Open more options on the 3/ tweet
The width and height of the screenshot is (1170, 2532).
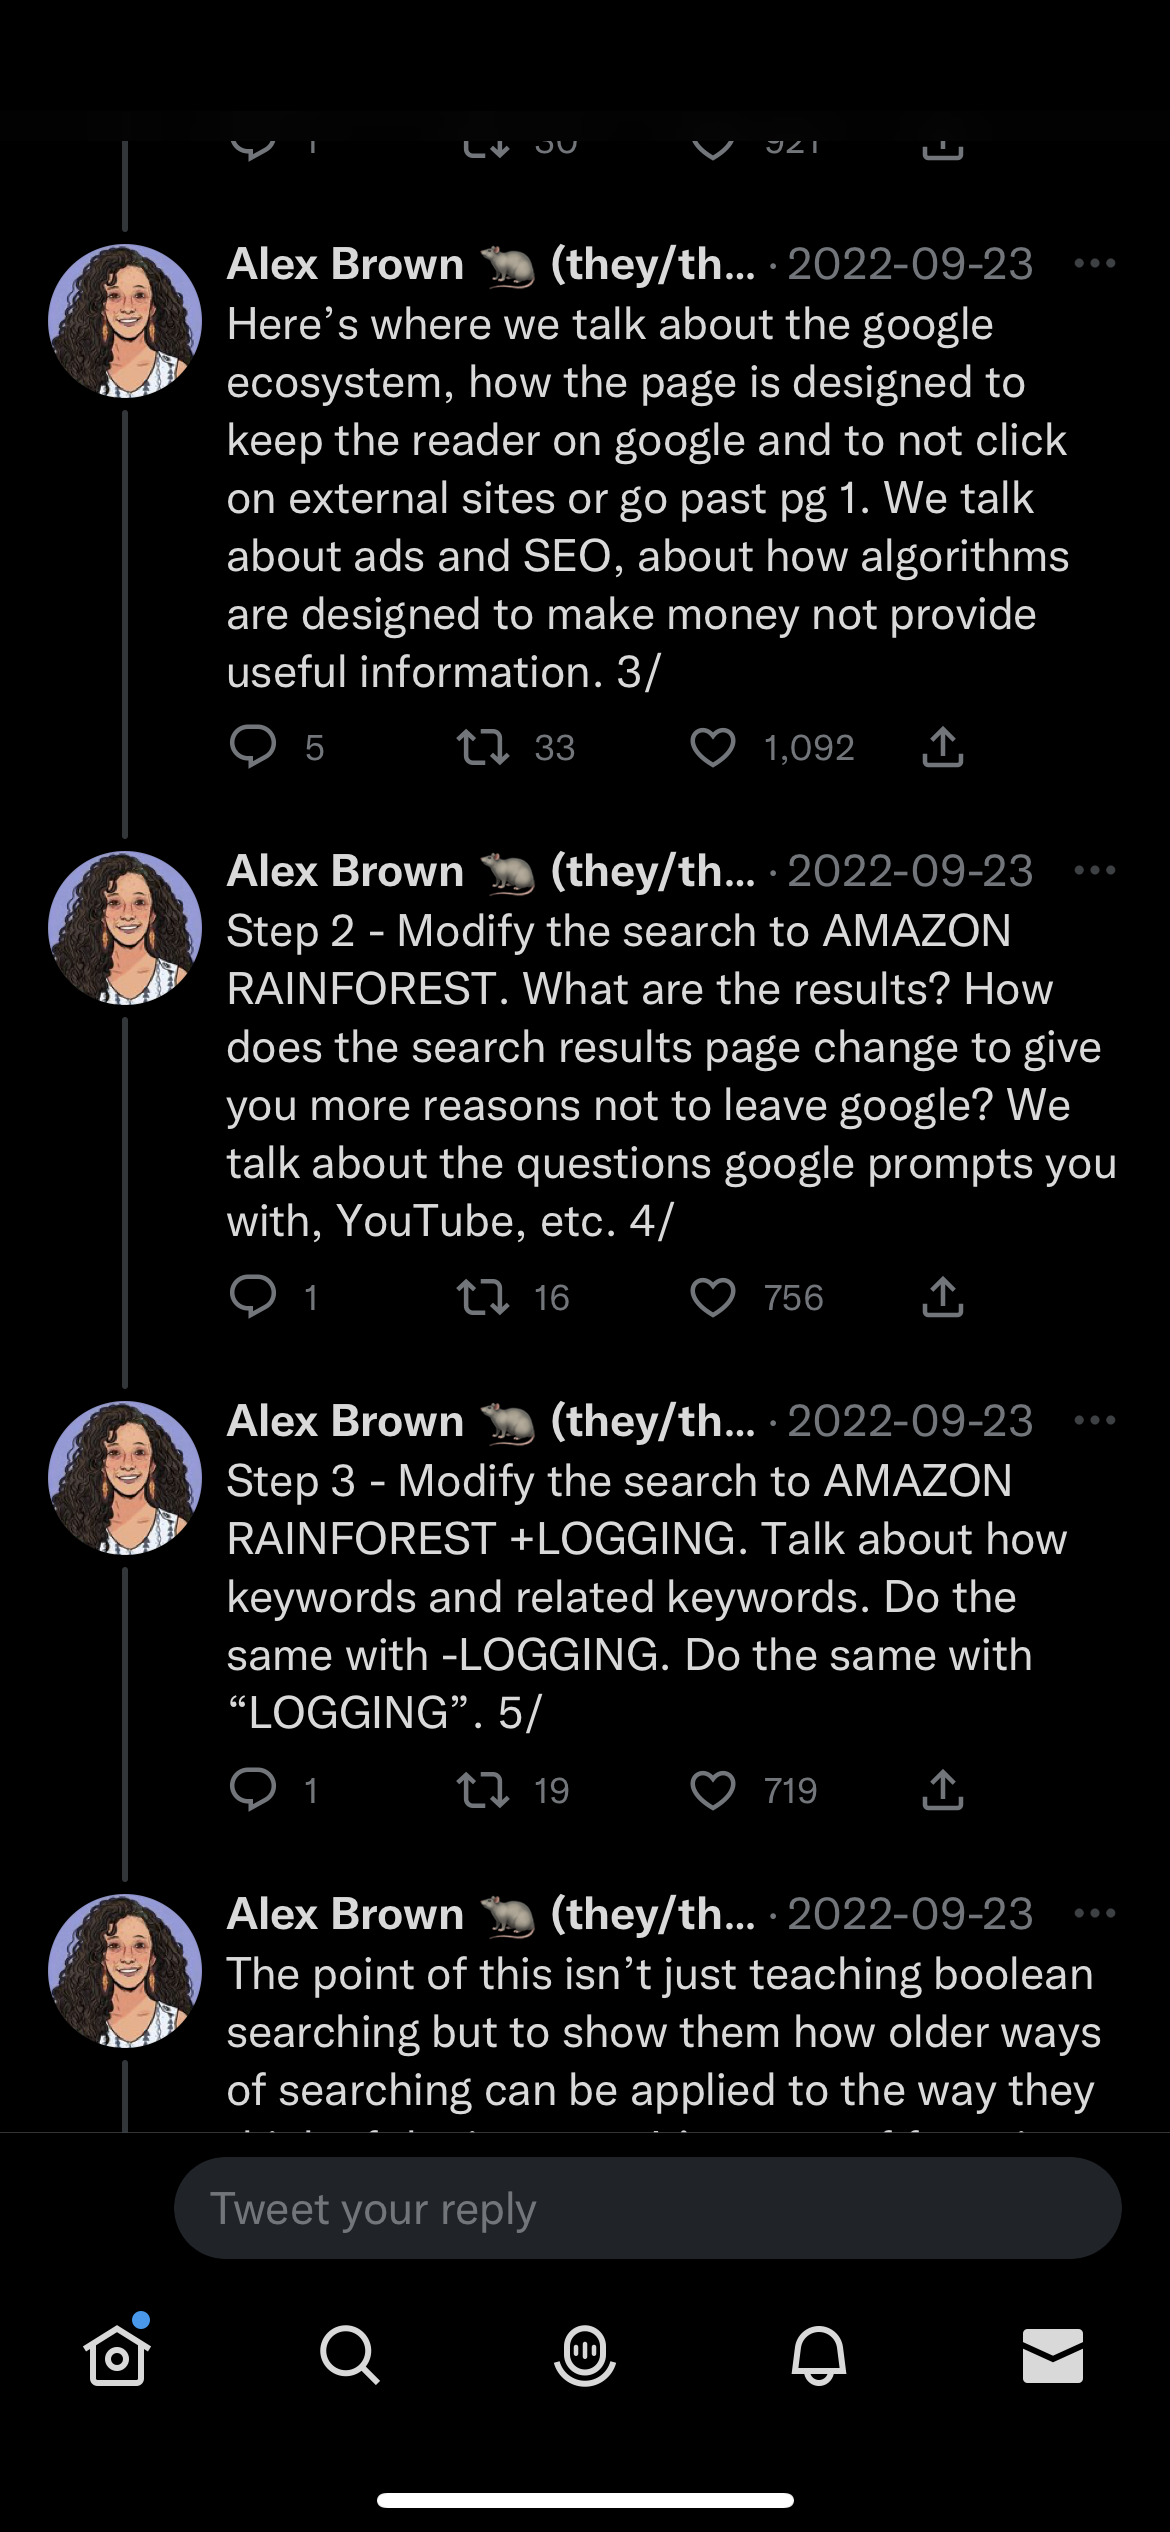(x=1094, y=264)
